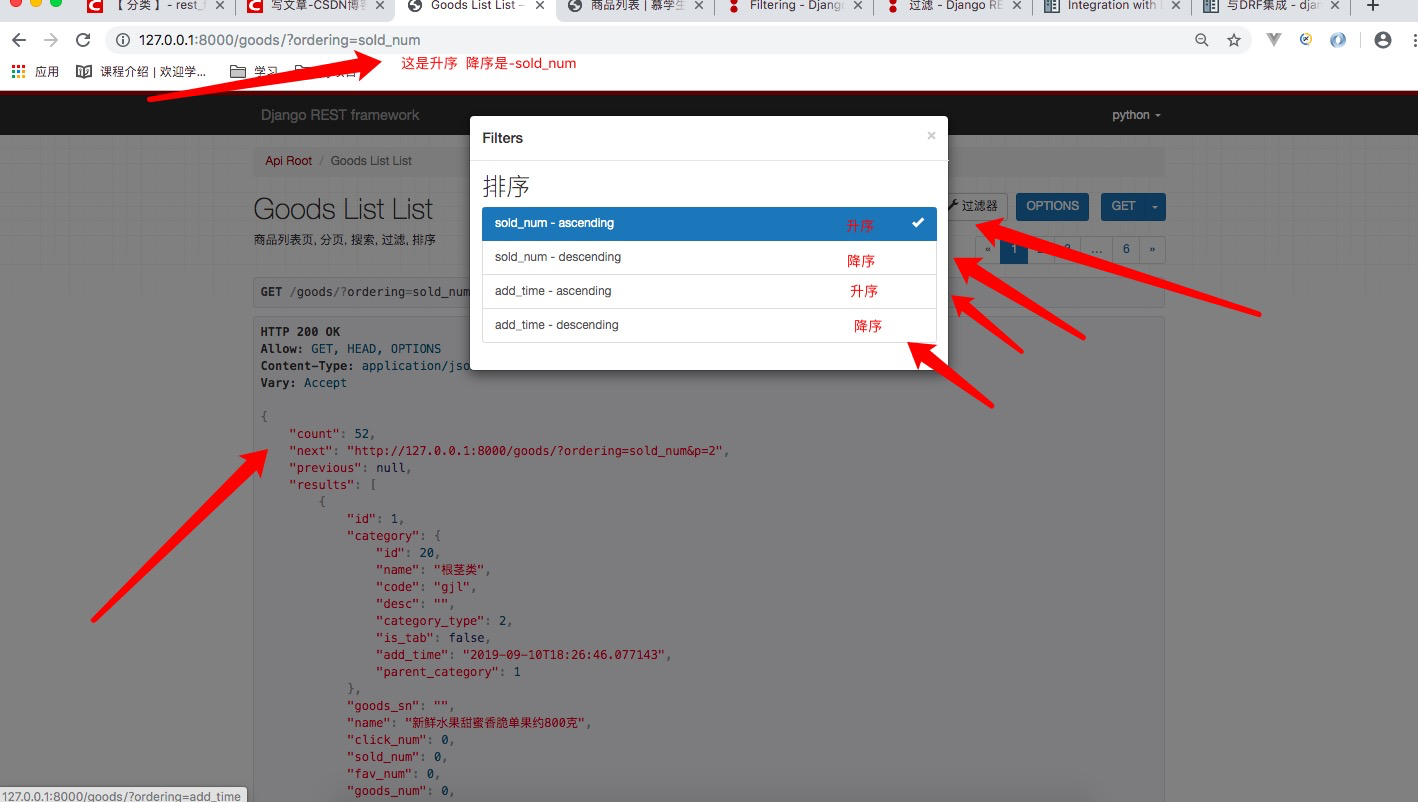The image size is (1418, 802).
Task: Expand the GET format dropdown caret
Action: point(1155,207)
